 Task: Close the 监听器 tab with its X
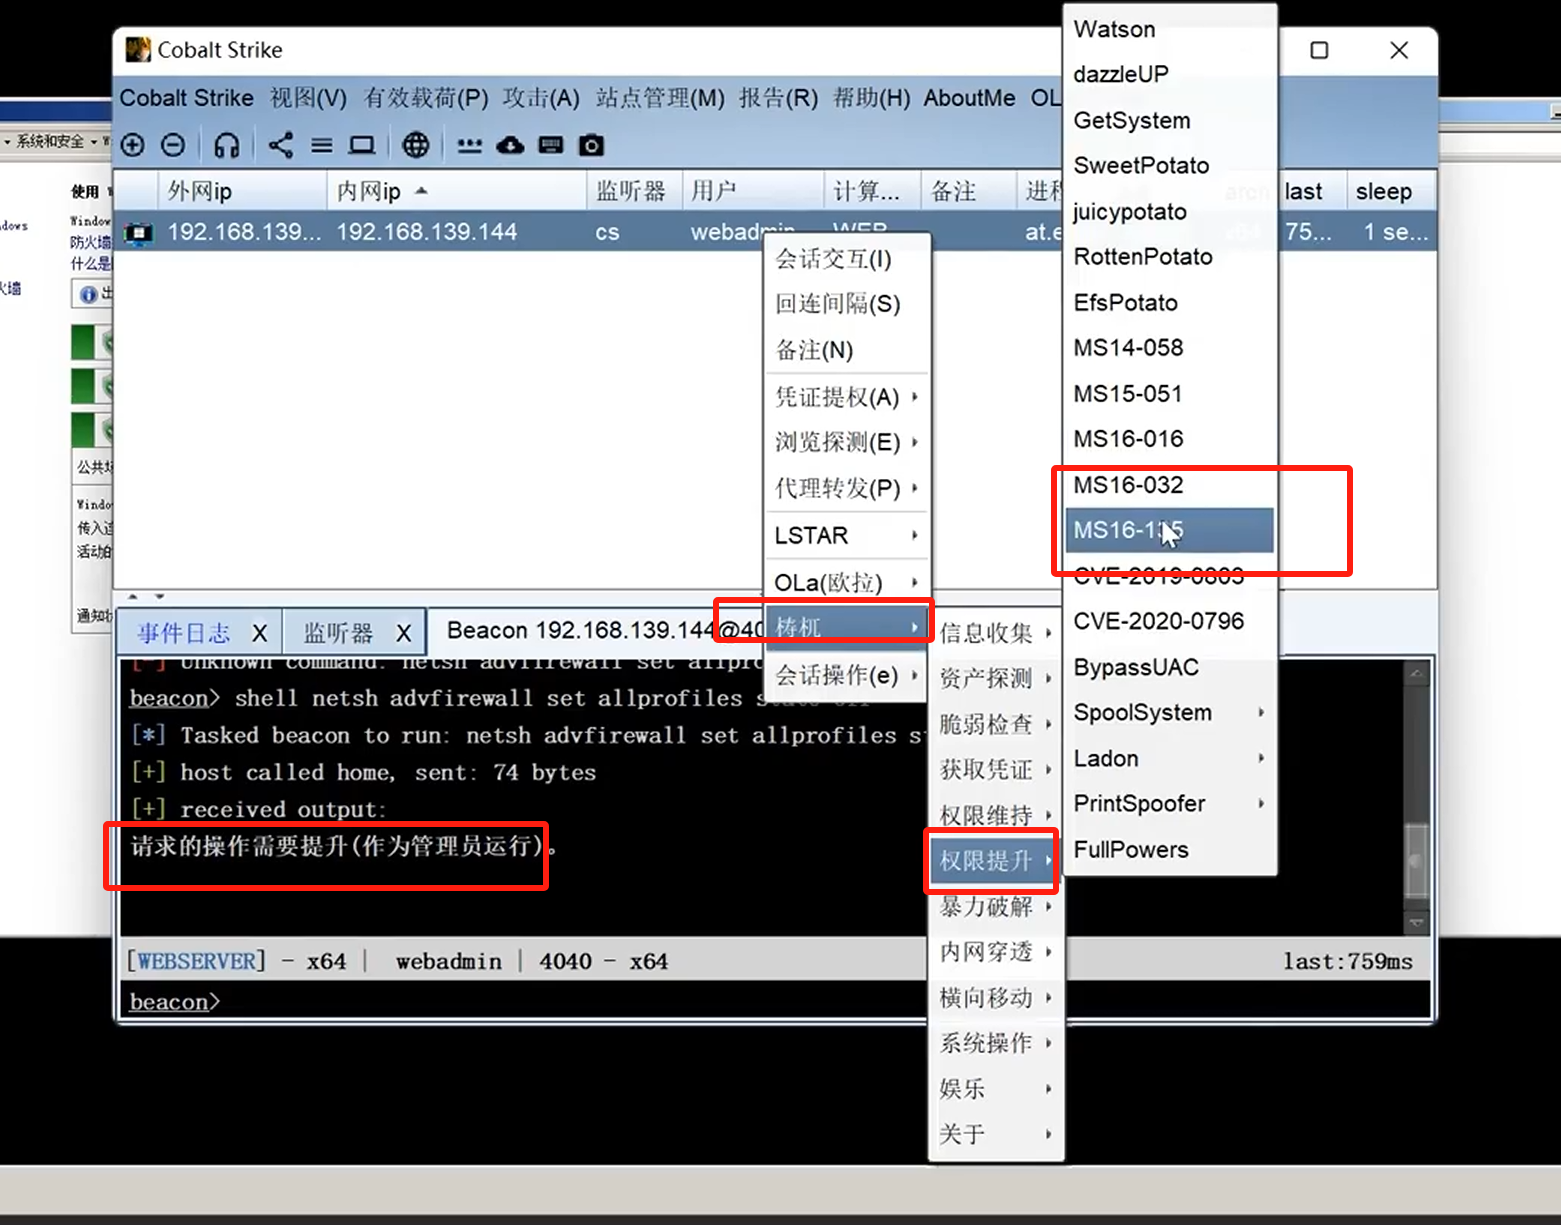404,633
